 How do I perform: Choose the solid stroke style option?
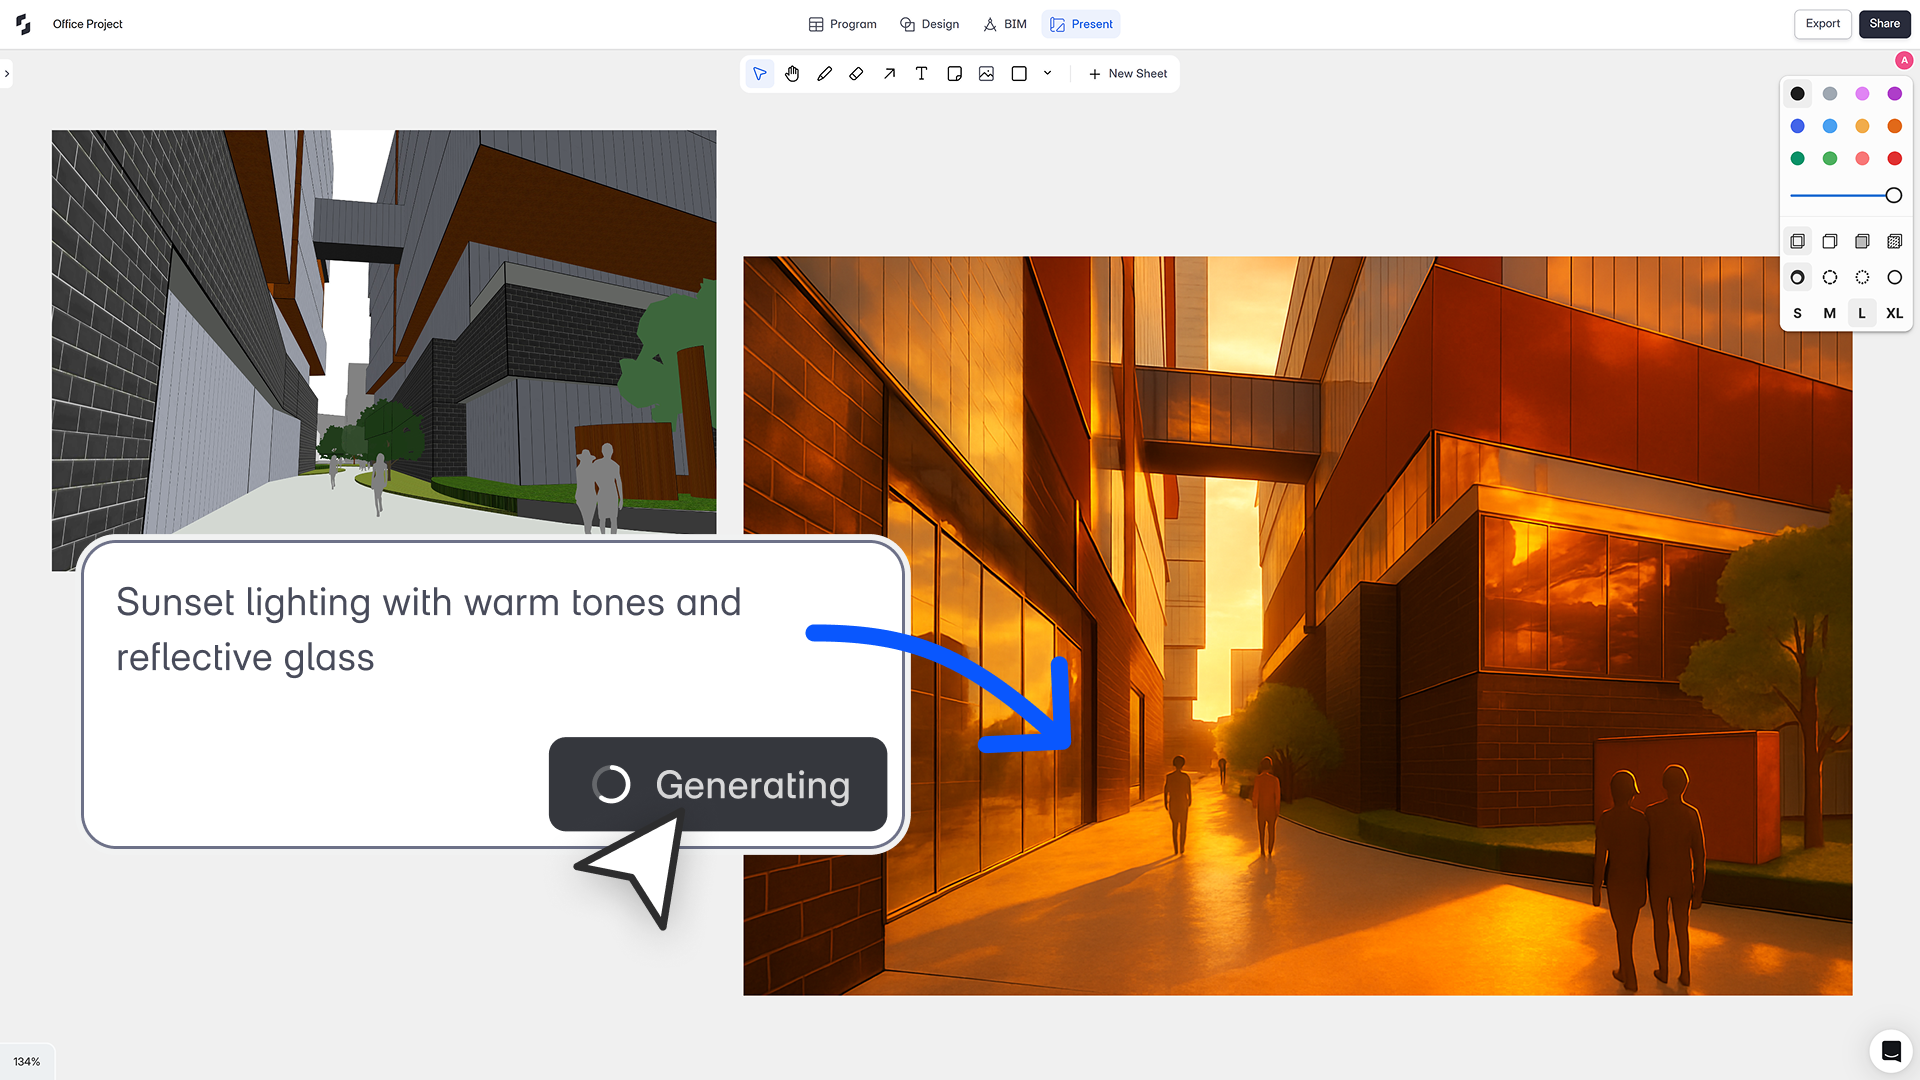click(1894, 277)
